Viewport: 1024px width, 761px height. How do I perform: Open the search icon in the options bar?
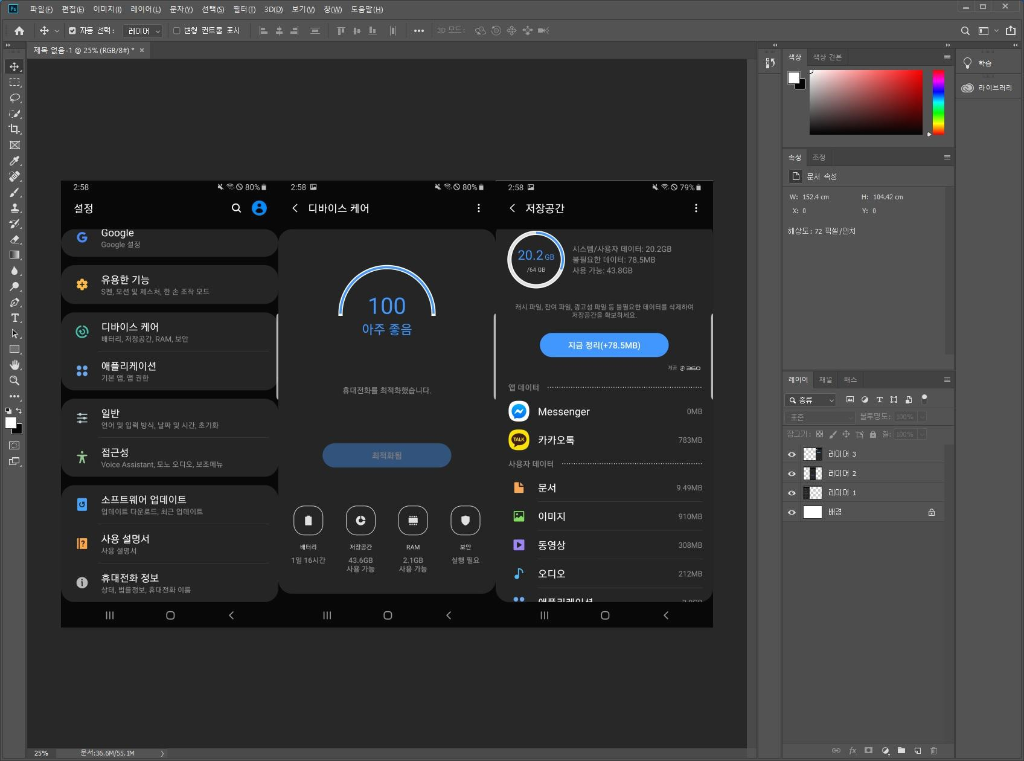coord(965,31)
